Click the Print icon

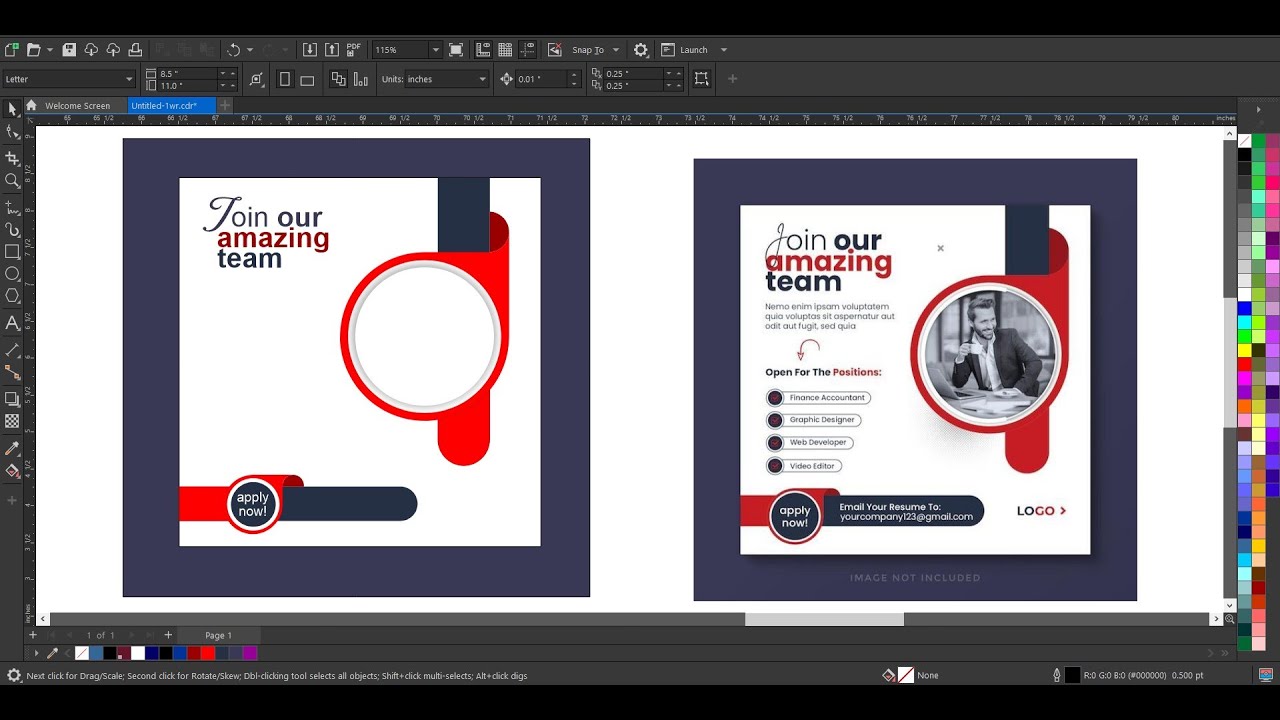(135, 49)
